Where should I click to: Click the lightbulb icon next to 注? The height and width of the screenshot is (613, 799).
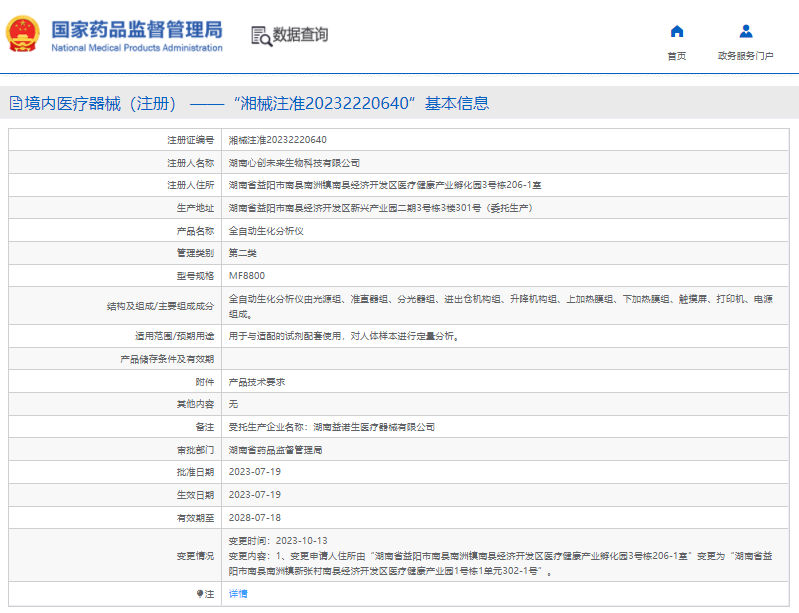point(200,594)
